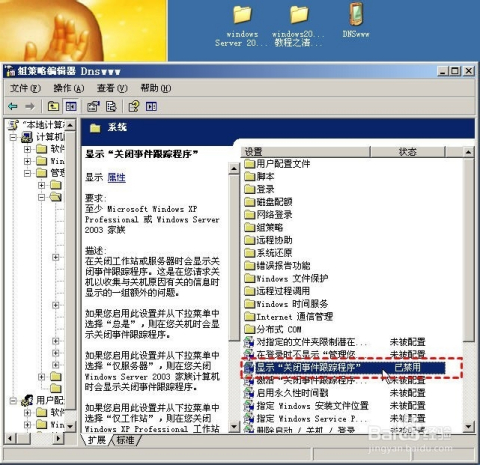Click the Export list toolbar icon
This screenshot has height=465, width=480.
pyautogui.click(x=111, y=106)
